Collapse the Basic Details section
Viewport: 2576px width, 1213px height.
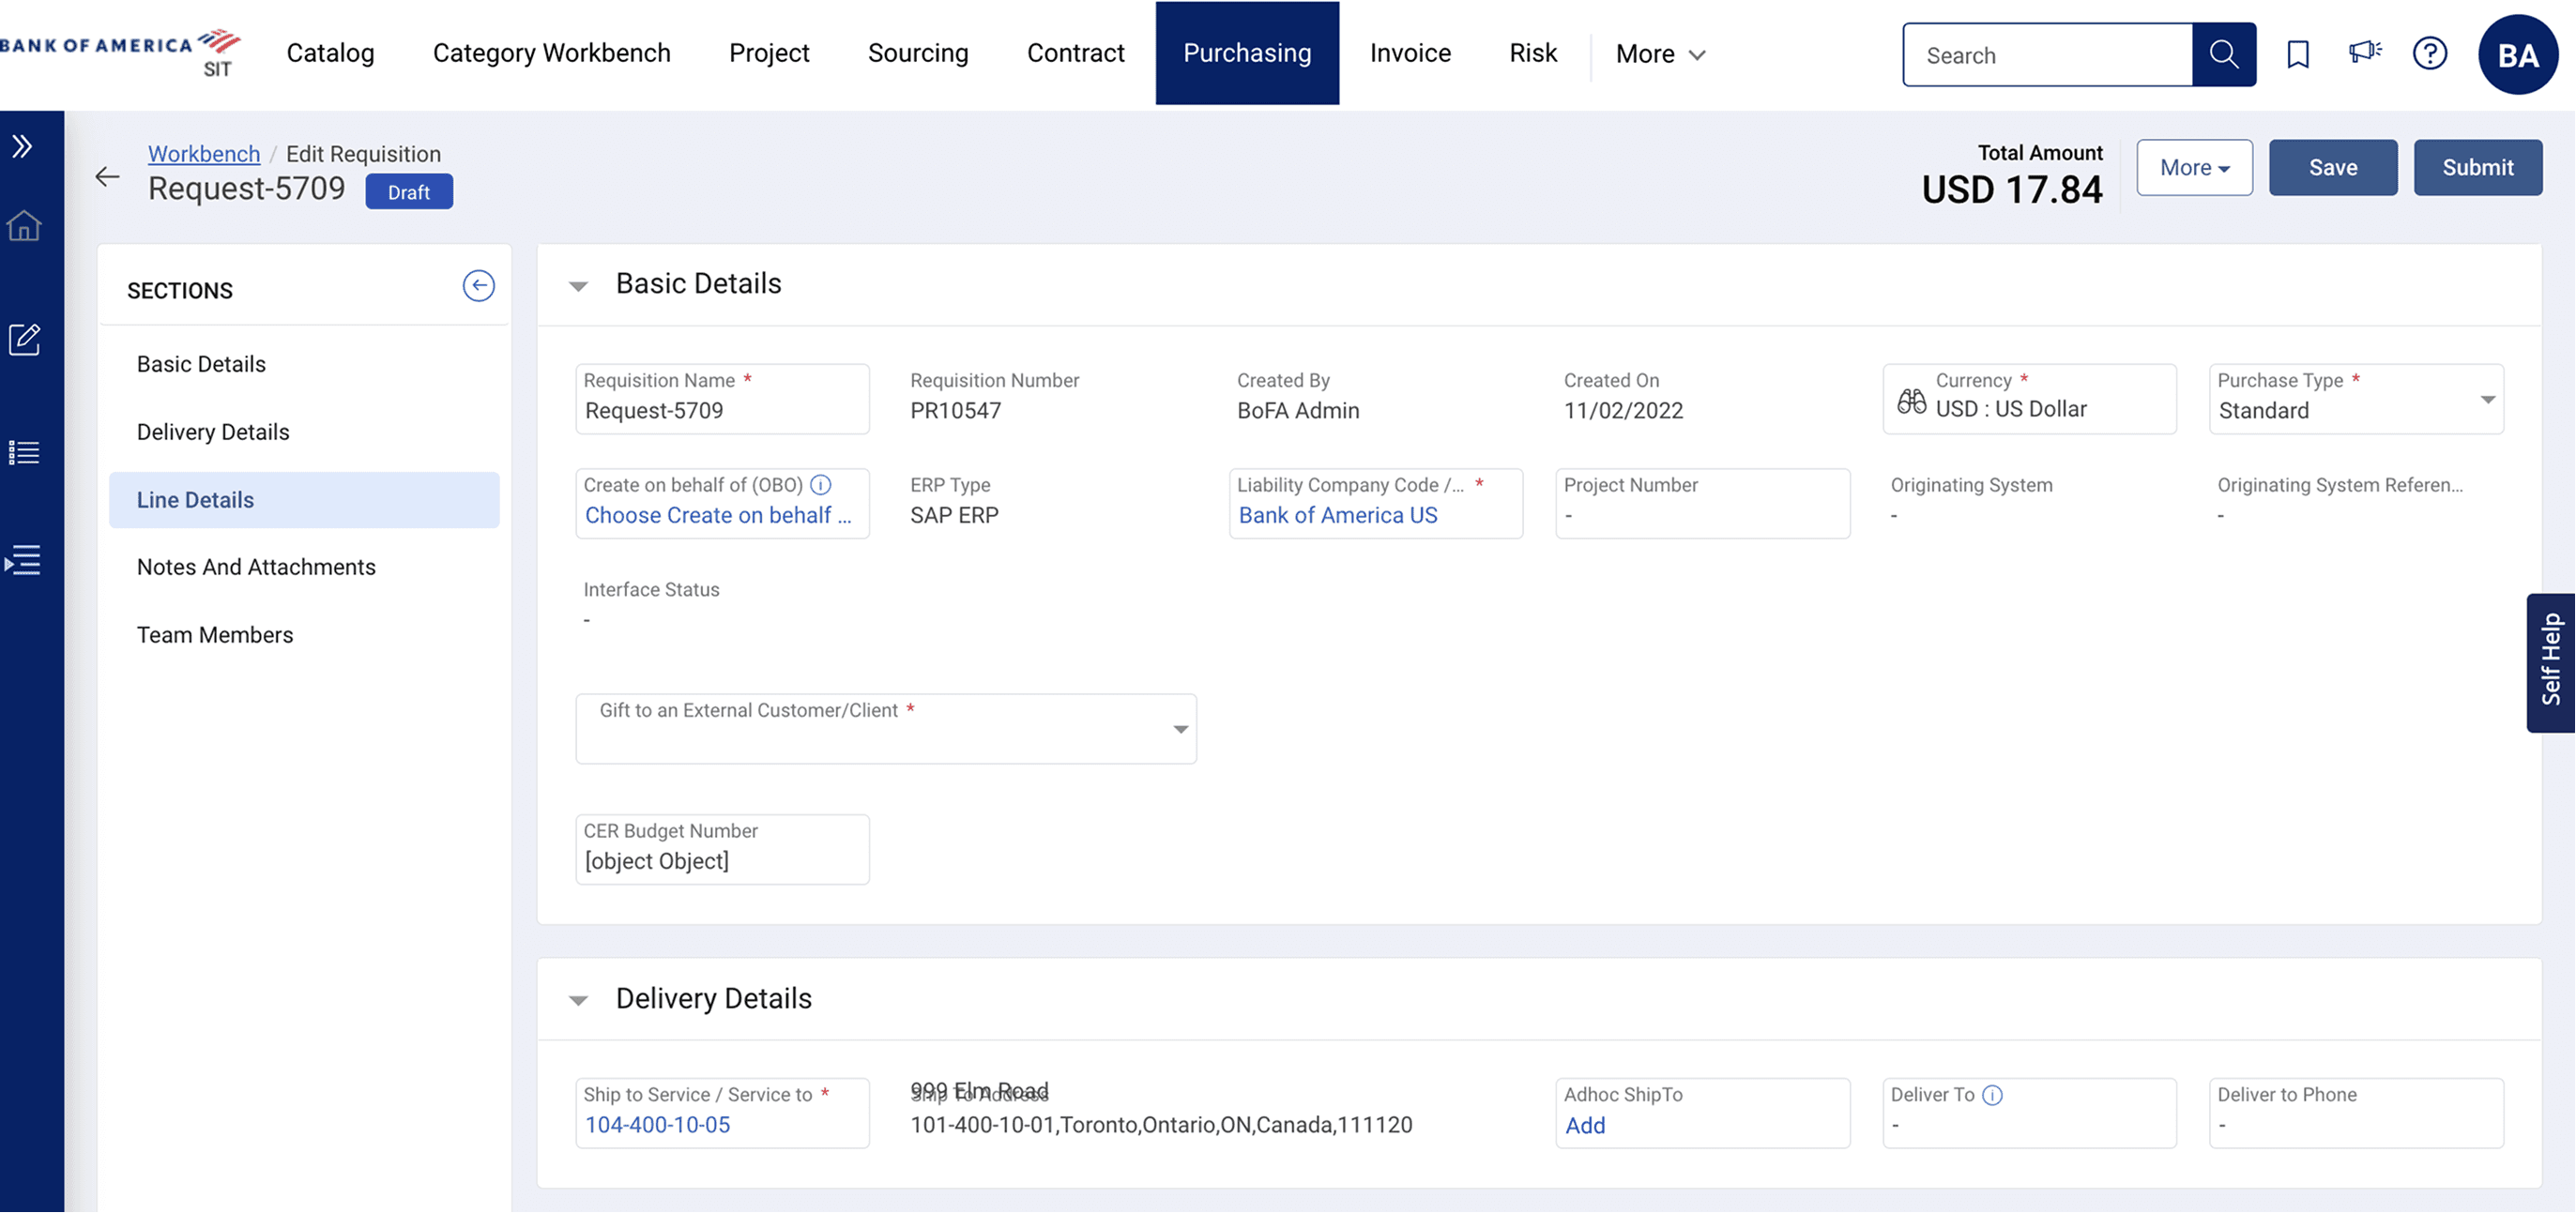pyautogui.click(x=578, y=286)
